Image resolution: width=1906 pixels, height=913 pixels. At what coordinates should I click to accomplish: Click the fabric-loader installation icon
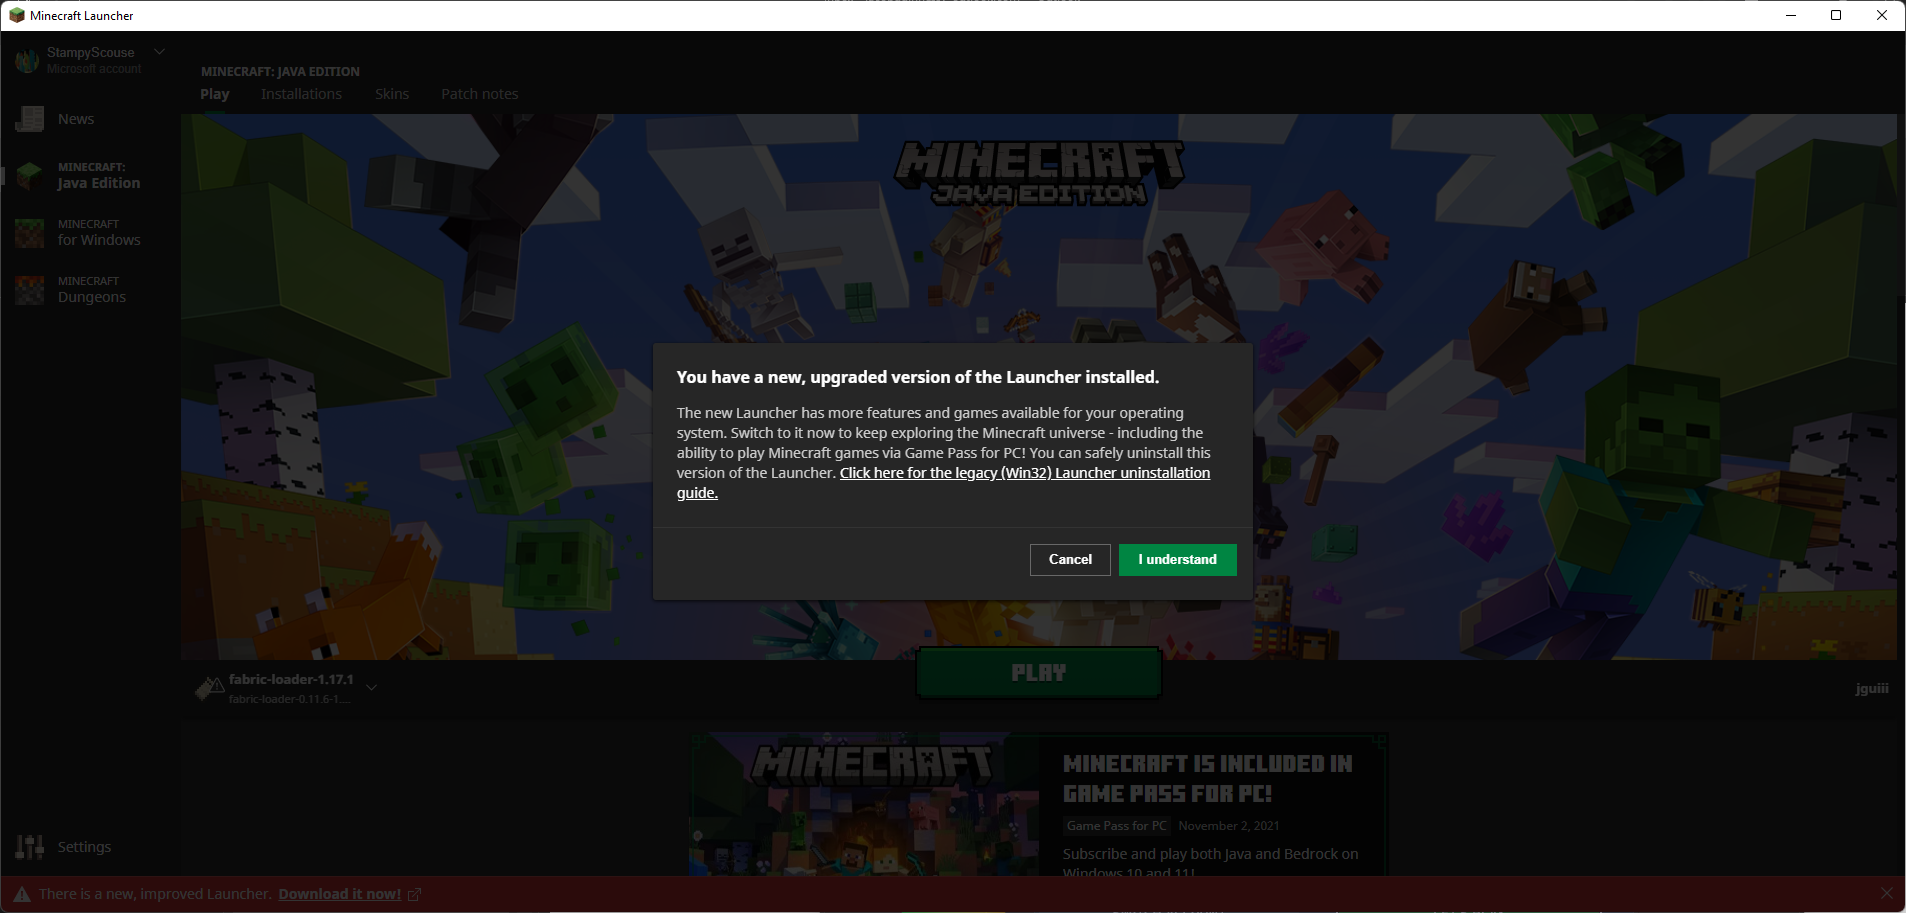(209, 688)
